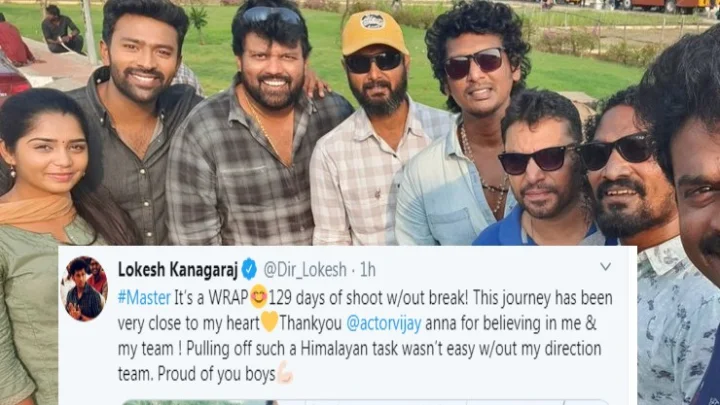
Task: Click the heart-eyes emoji after WRAP
Action: pos(259,297)
